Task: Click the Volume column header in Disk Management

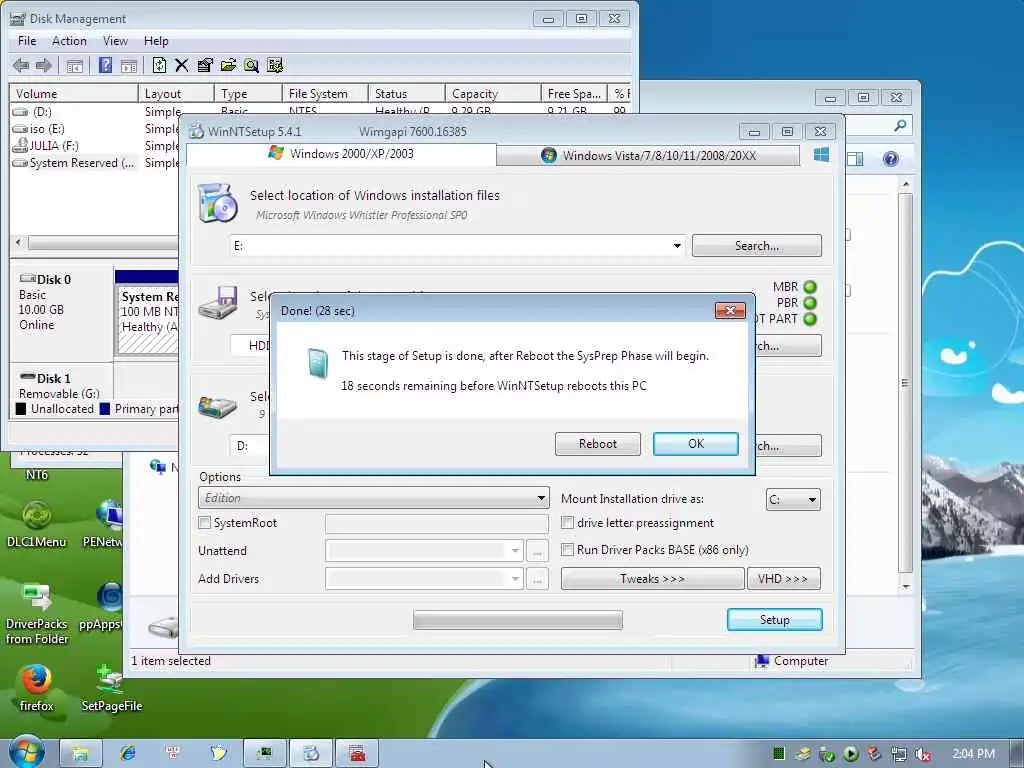Action: click(73, 94)
